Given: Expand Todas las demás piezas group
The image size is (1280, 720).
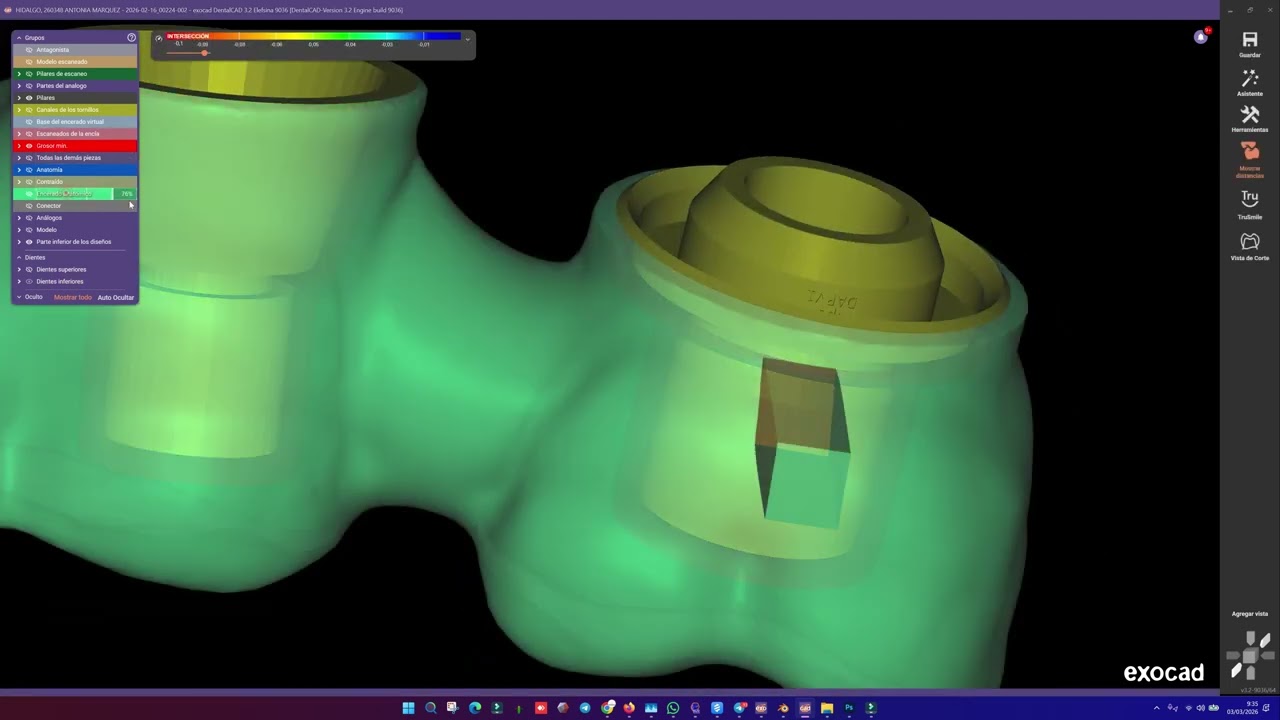Looking at the screenshot, I should 19,158.
